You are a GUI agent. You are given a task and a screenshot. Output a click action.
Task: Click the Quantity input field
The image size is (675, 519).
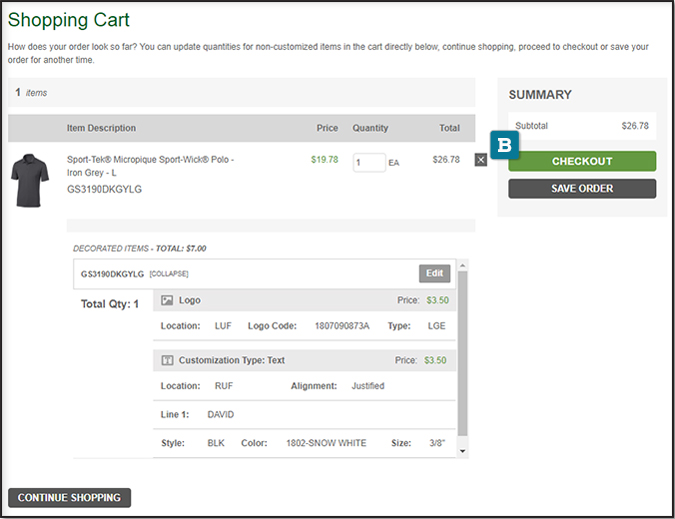[368, 162]
